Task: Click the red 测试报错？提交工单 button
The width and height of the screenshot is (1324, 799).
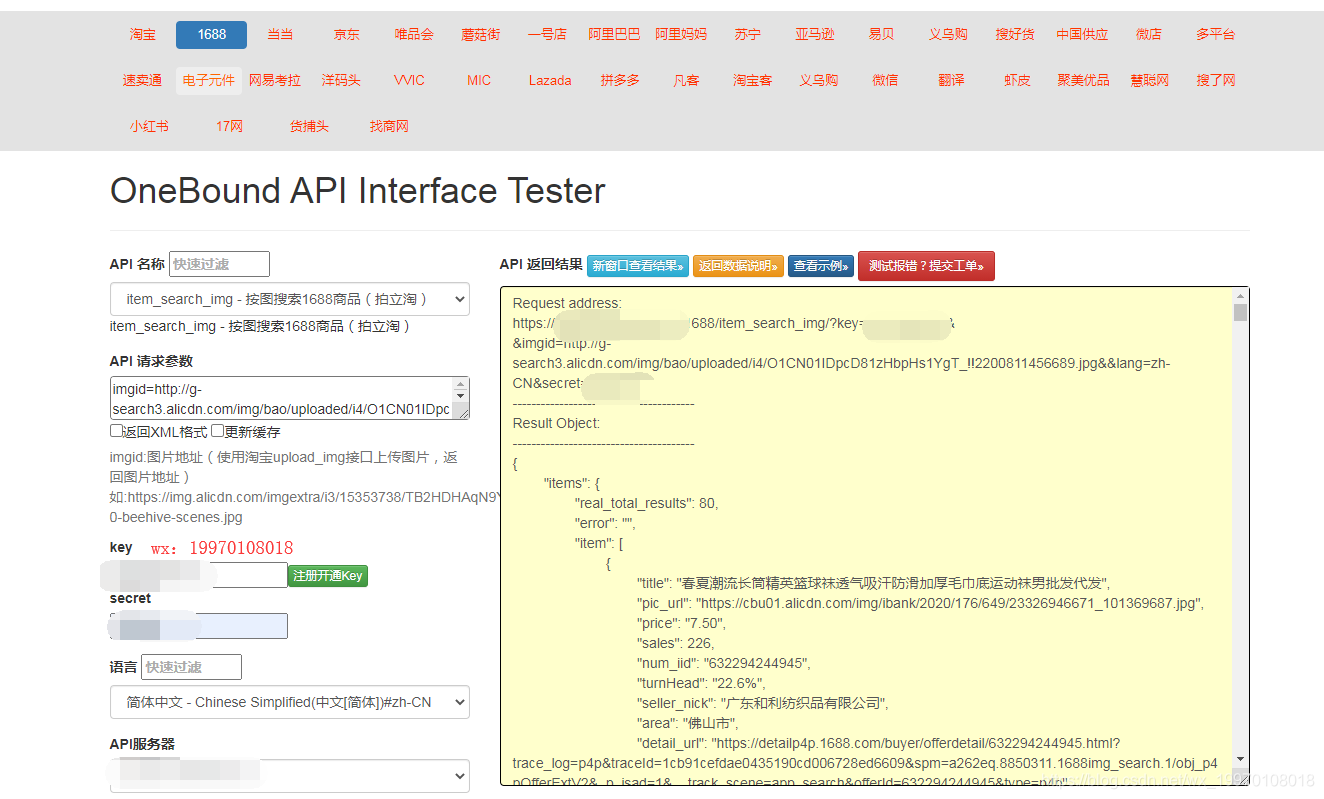Action: click(926, 266)
